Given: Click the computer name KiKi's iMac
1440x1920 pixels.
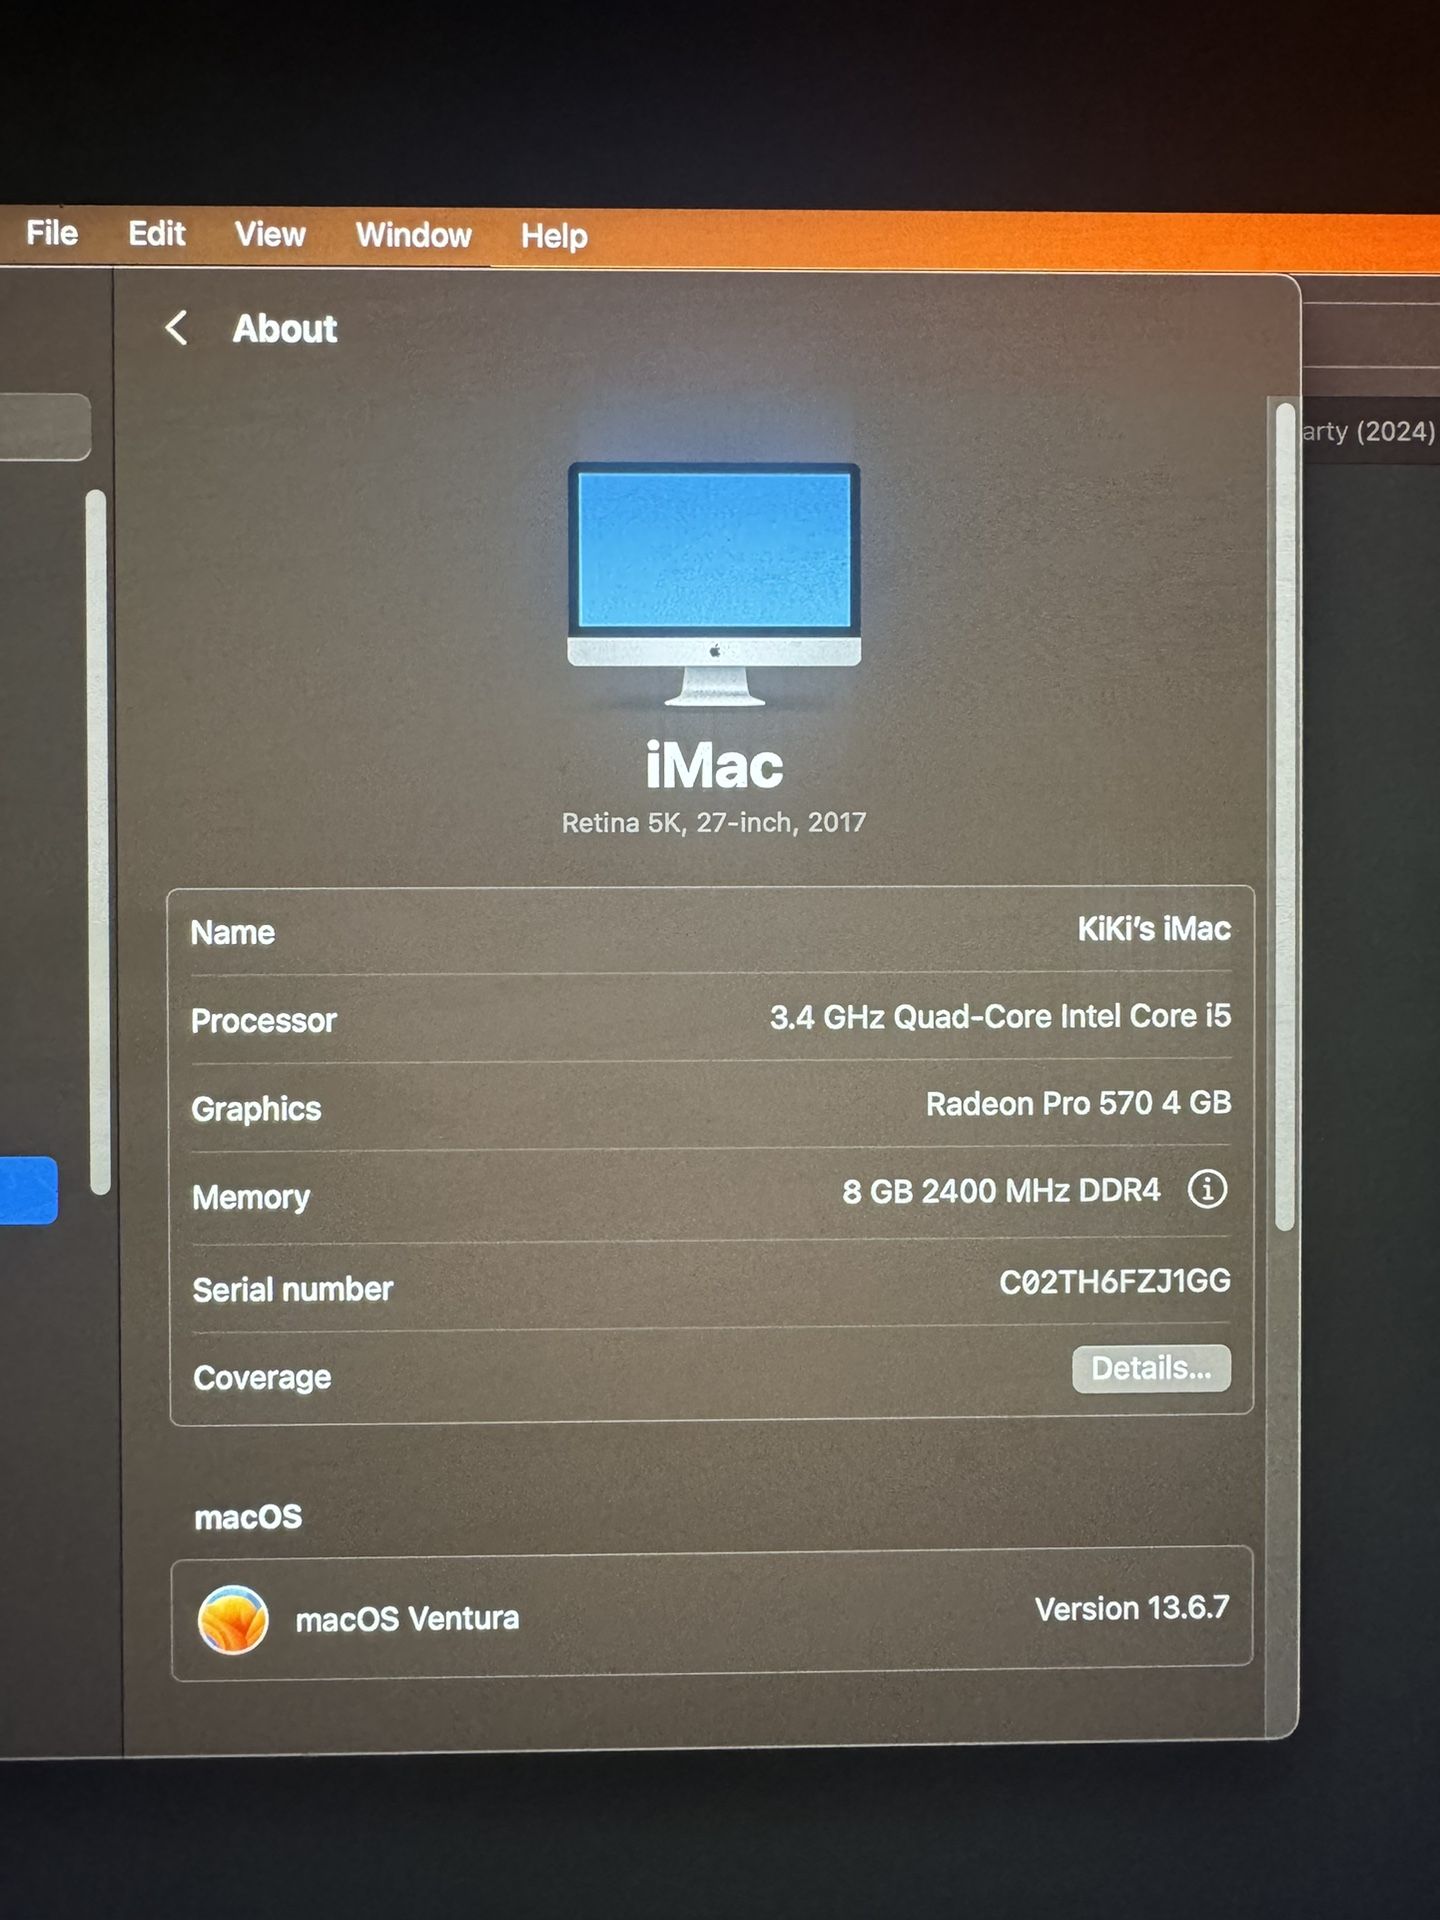Looking at the screenshot, I should [x=1154, y=929].
